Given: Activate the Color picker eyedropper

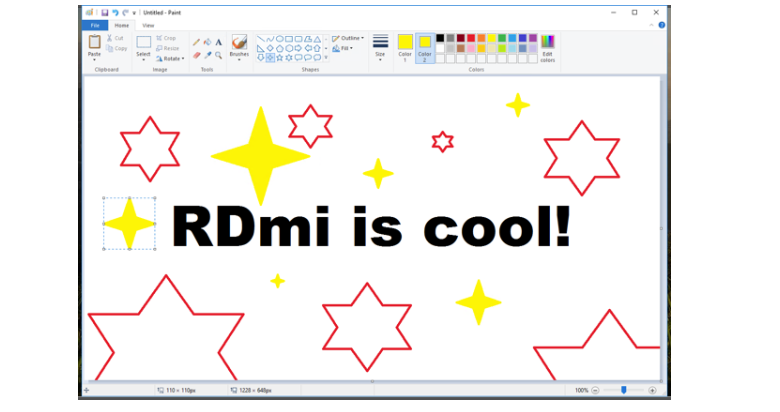Looking at the screenshot, I should coord(207,55).
